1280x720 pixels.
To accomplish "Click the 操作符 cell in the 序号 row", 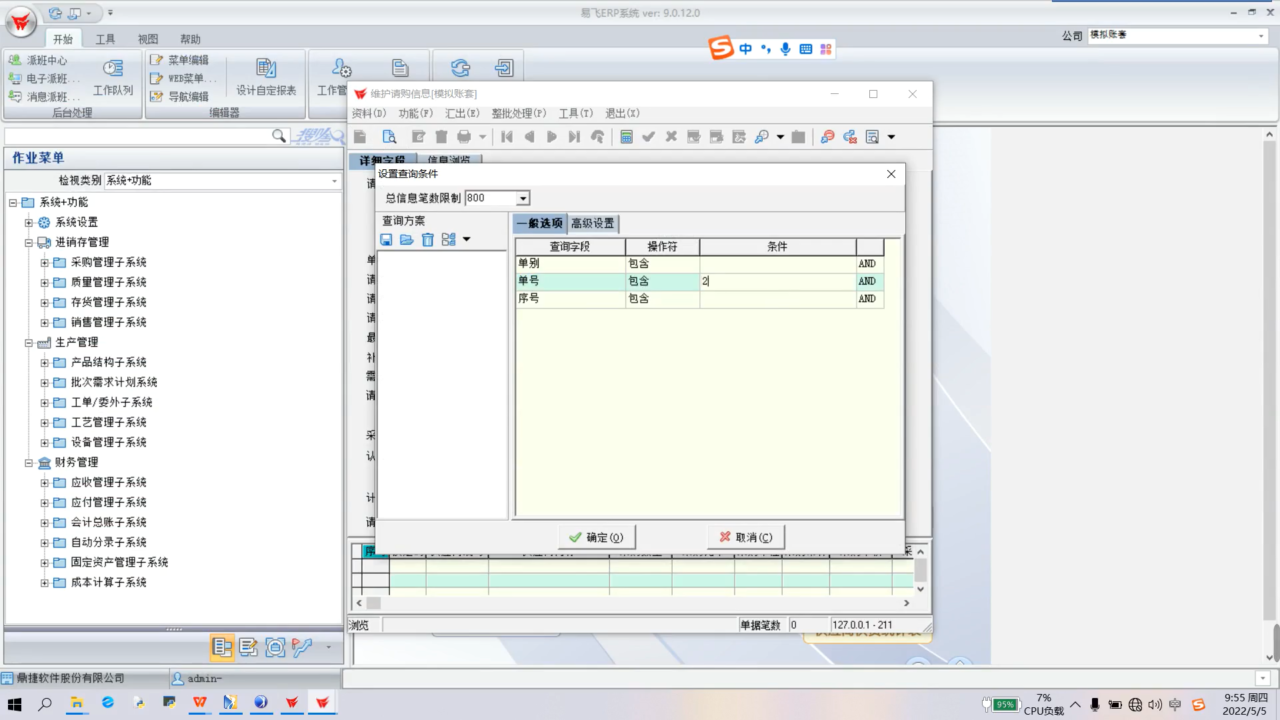I will tap(662, 299).
